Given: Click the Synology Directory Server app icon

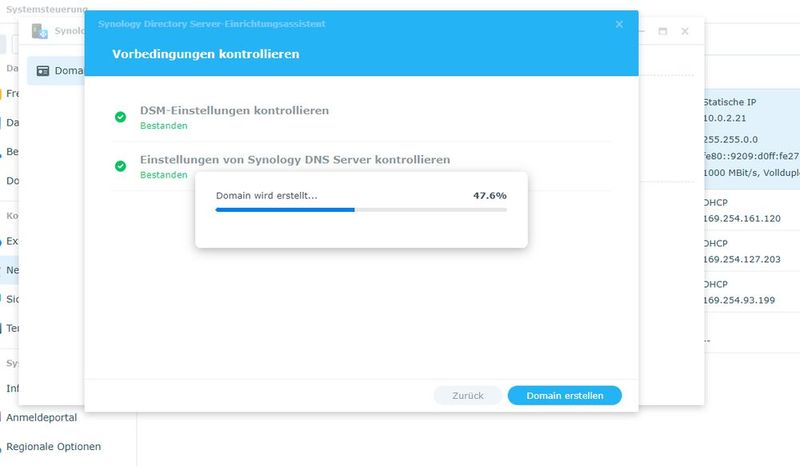Looking at the screenshot, I should (x=39, y=31).
